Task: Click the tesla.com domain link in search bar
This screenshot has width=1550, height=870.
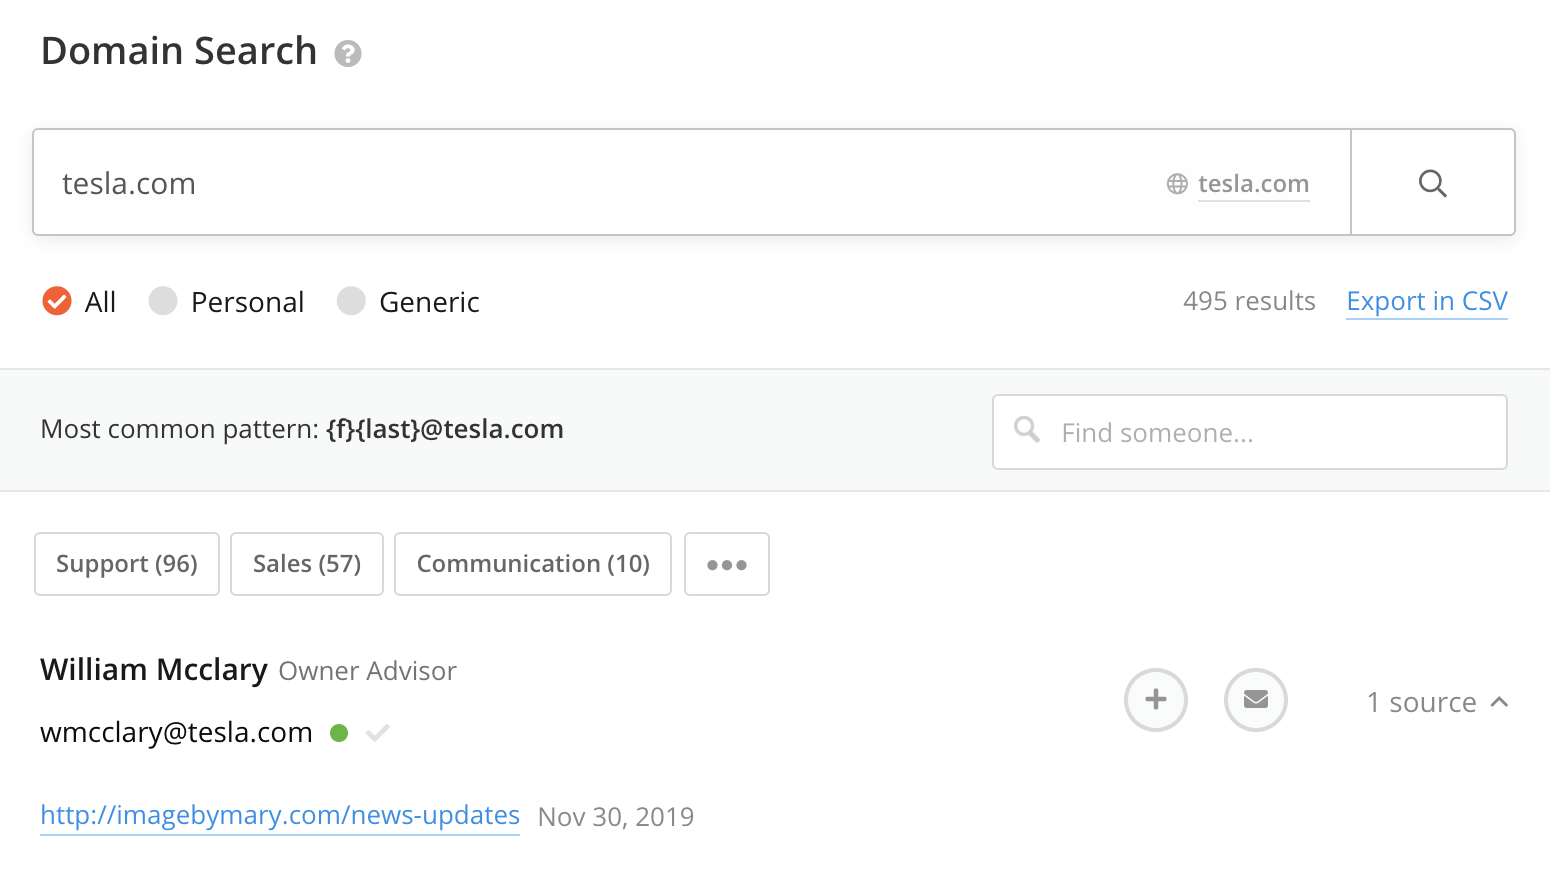Action: click(x=1253, y=184)
